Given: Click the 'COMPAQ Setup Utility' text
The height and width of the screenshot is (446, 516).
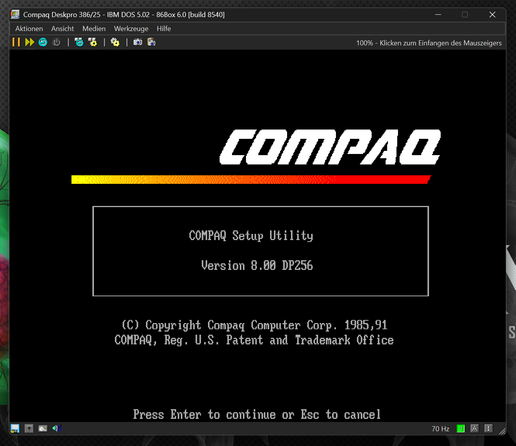Looking at the screenshot, I should [x=251, y=236].
